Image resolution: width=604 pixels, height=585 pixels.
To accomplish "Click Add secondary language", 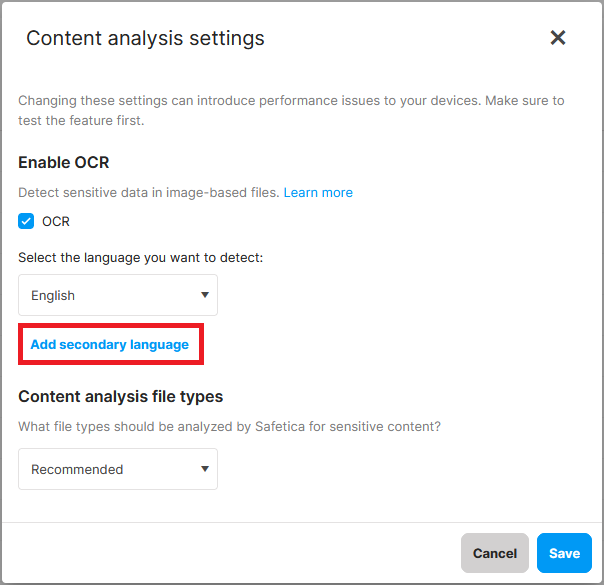I will click(110, 344).
